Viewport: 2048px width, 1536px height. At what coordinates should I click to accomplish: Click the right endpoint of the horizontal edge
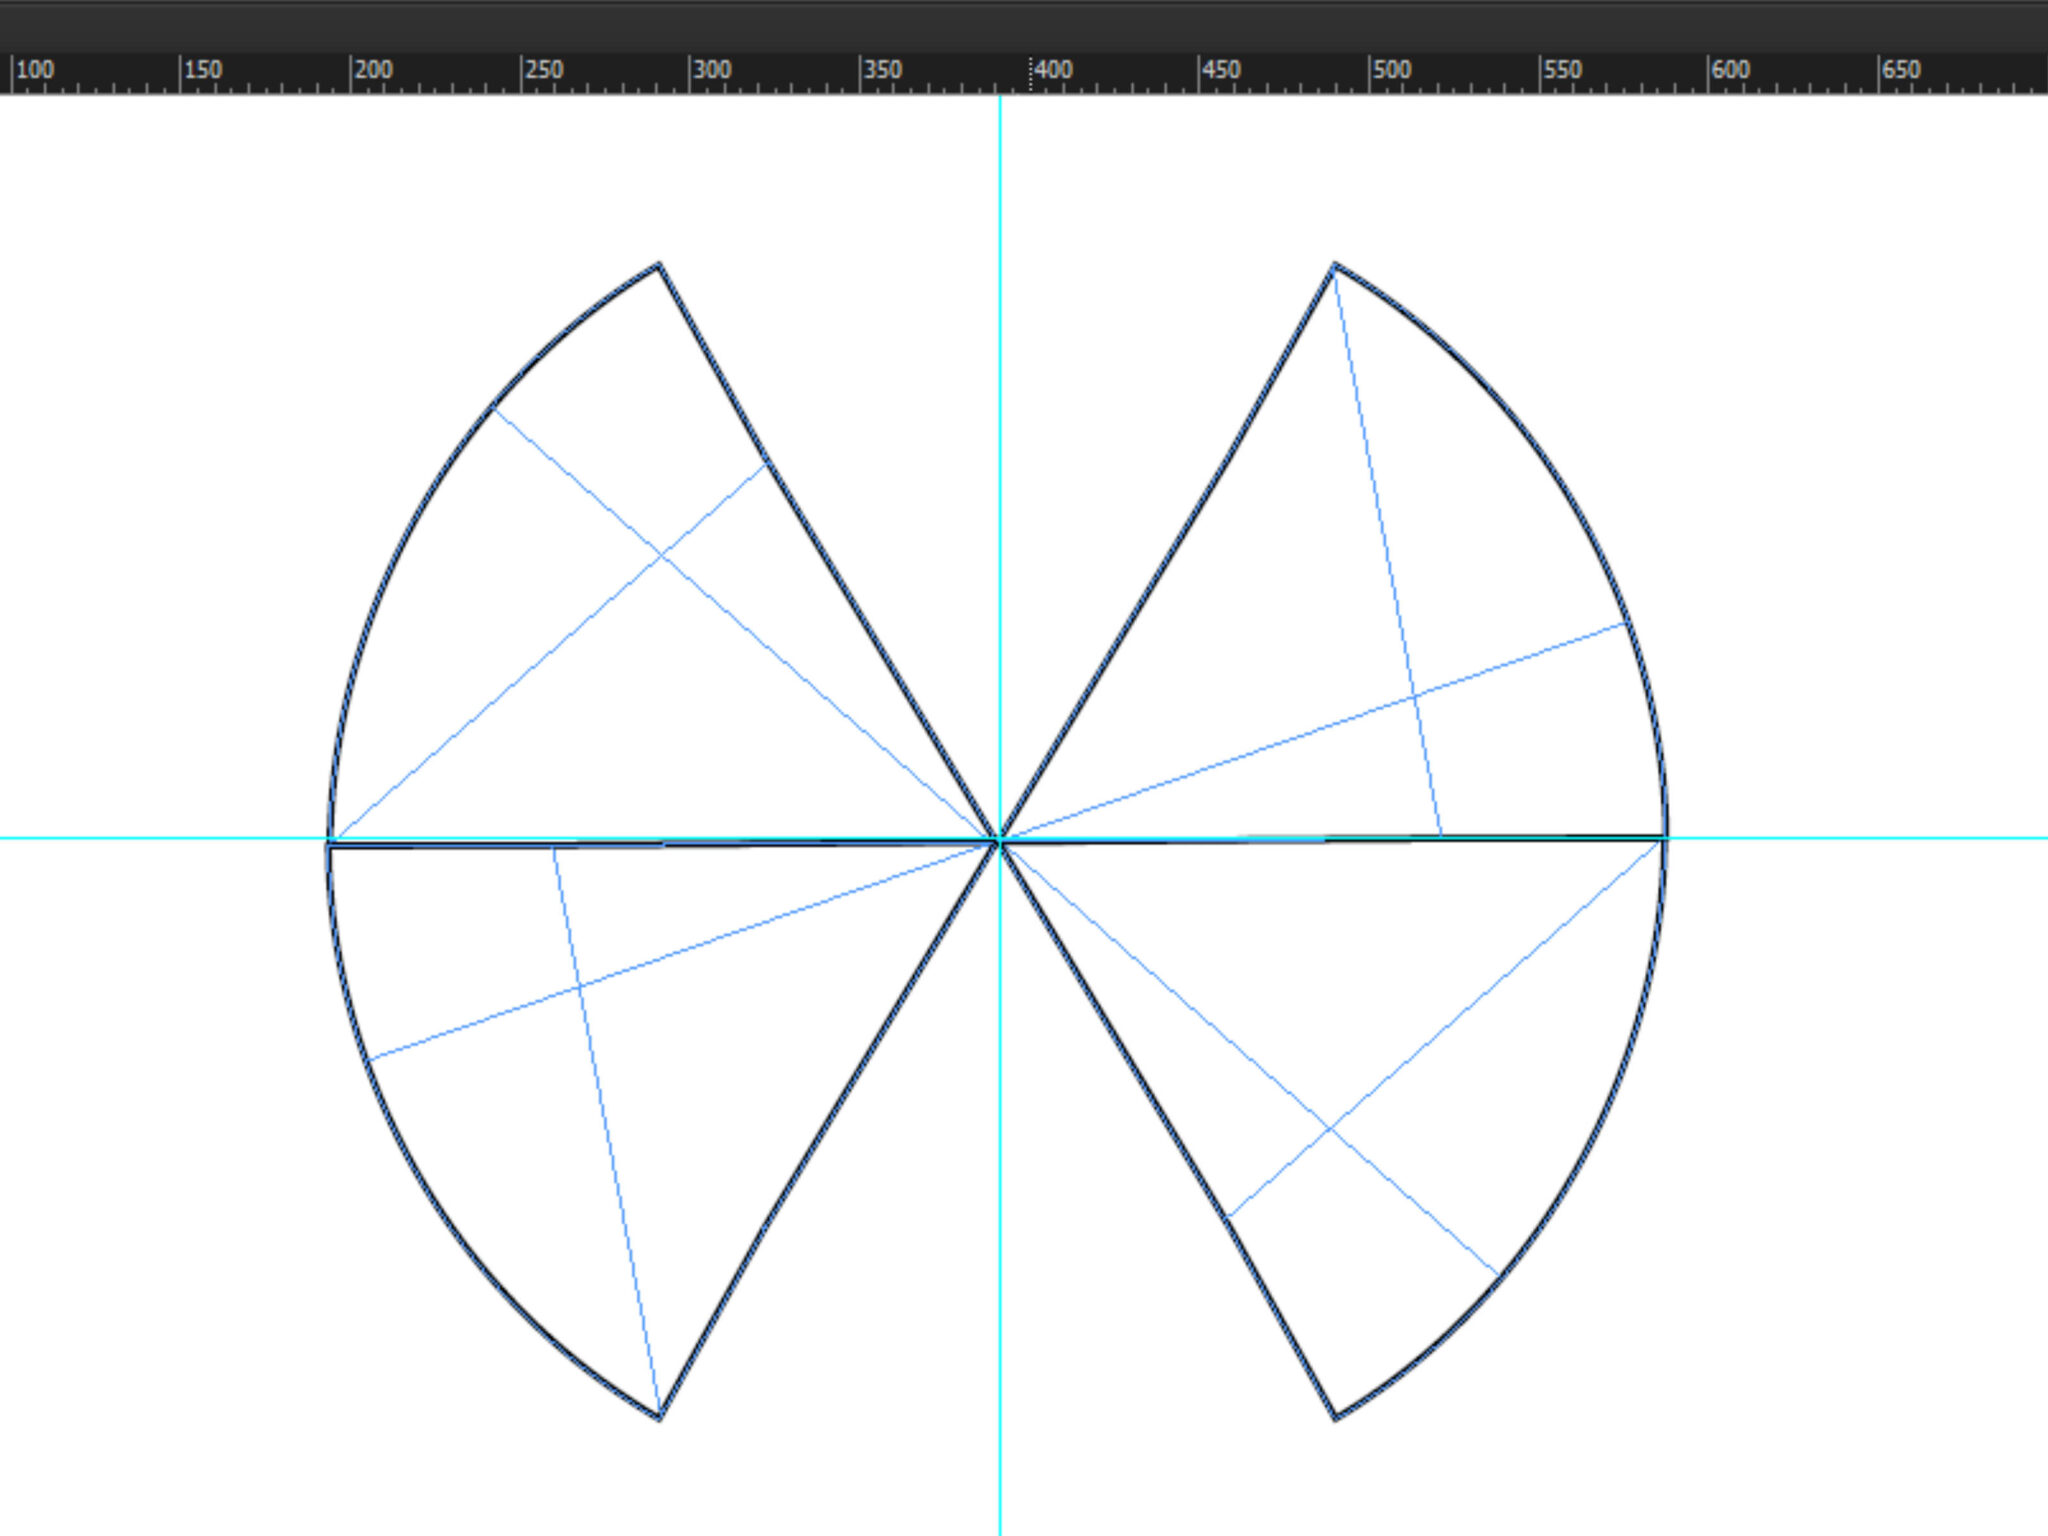(1665, 838)
